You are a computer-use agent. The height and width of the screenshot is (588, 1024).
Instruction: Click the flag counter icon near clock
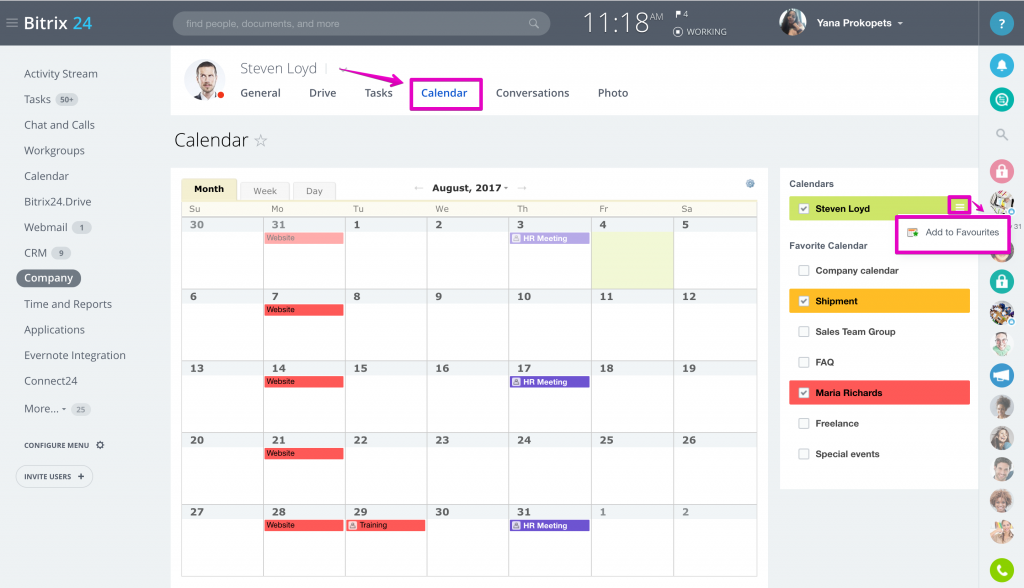[x=681, y=14]
